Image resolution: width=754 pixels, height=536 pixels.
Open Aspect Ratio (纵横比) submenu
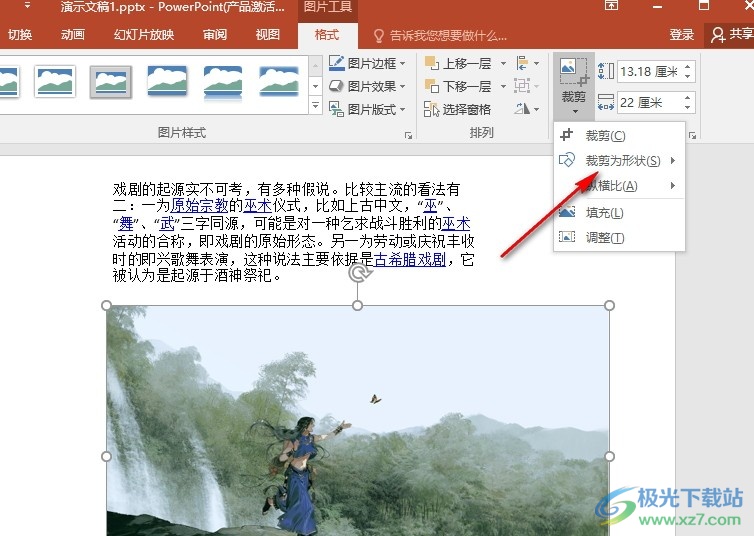[619, 186]
